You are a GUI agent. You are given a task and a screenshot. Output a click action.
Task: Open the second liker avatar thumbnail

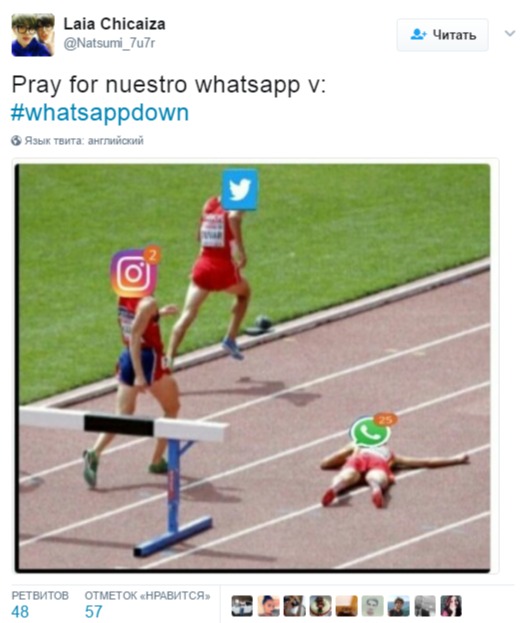tap(268, 606)
